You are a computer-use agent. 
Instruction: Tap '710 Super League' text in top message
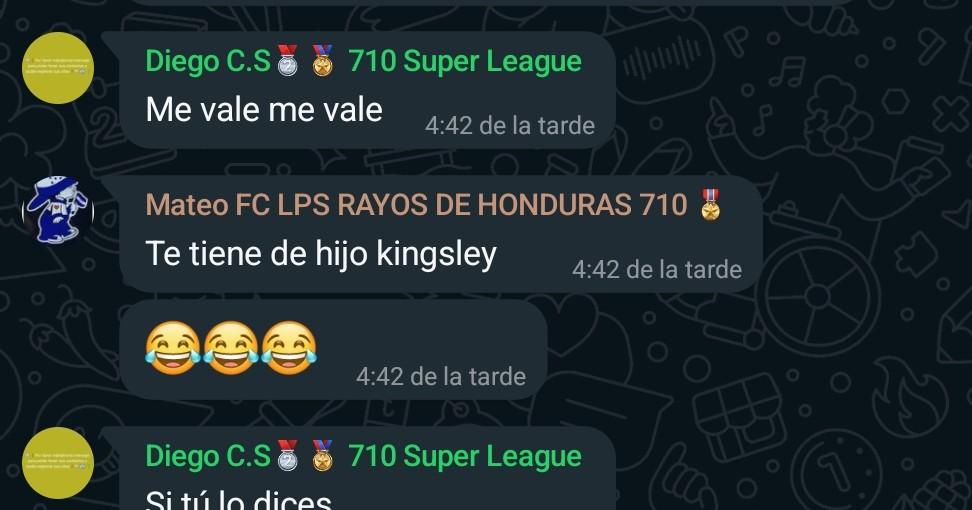pos(465,61)
